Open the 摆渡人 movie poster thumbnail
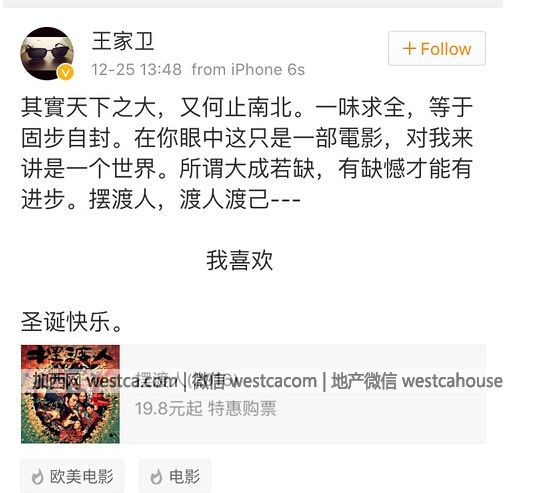This screenshot has width=534, height=493. 70,394
